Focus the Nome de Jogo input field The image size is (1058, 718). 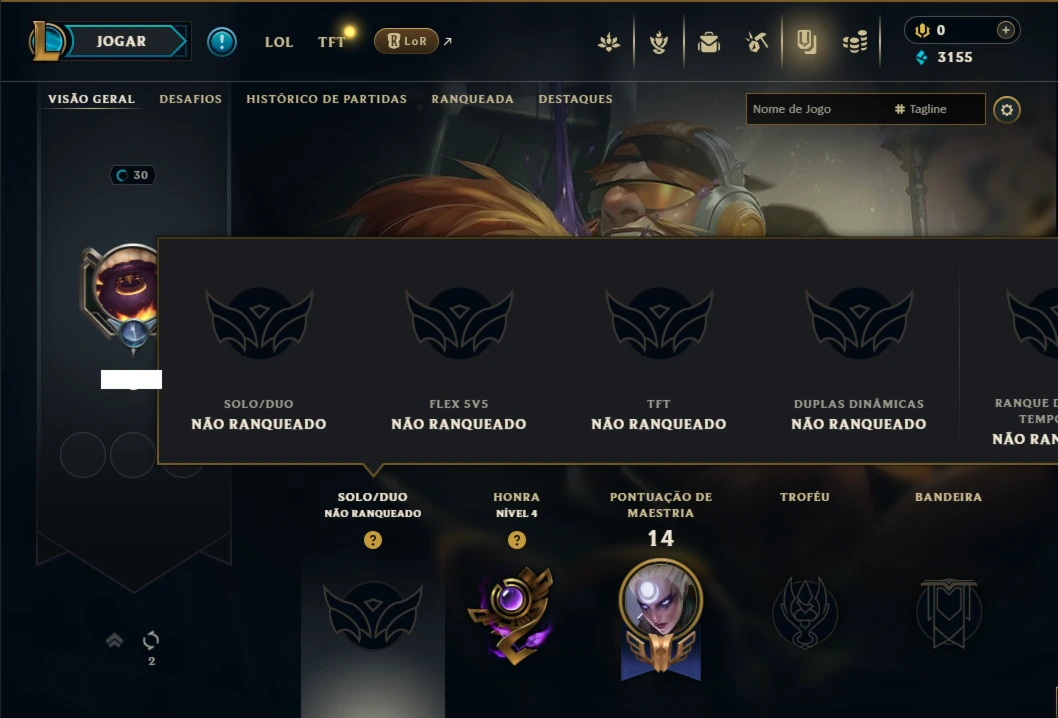[x=818, y=109]
